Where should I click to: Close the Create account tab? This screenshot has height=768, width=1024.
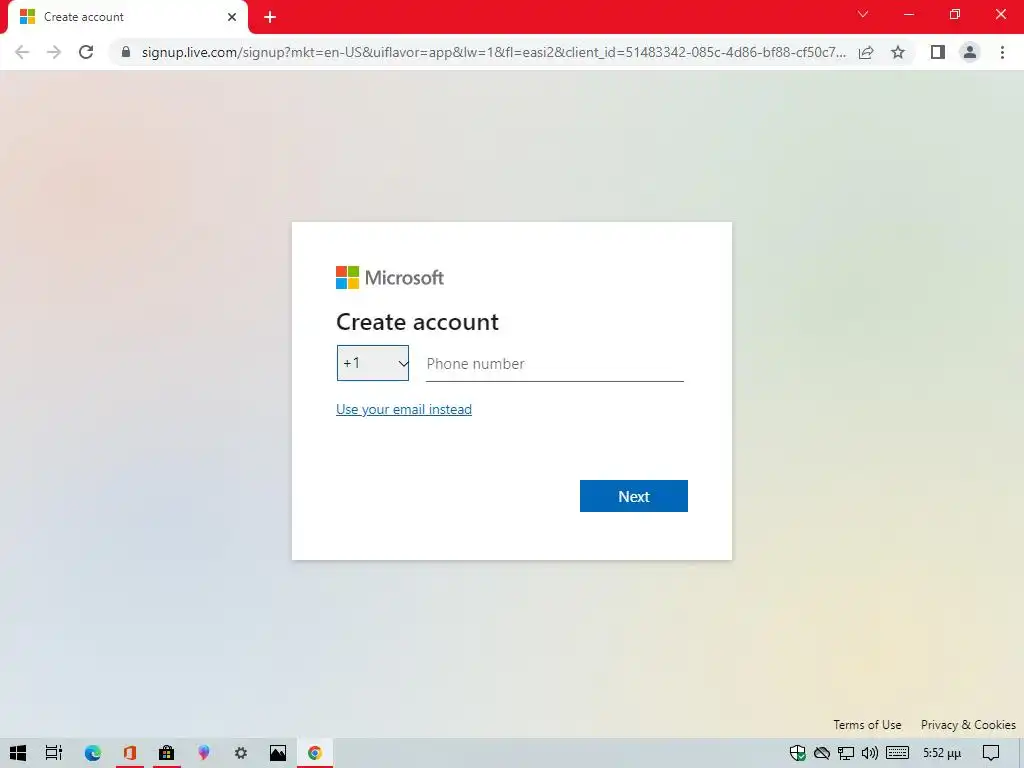point(232,17)
